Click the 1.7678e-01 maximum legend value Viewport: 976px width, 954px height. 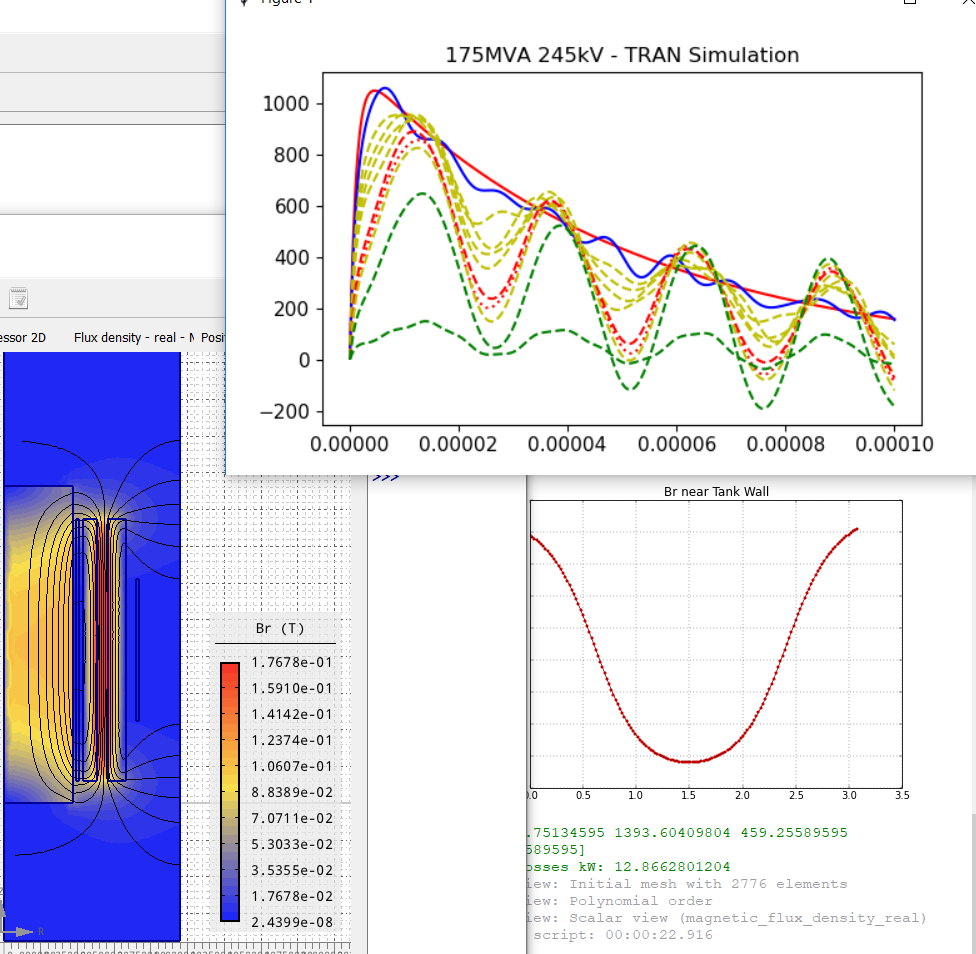click(290, 663)
